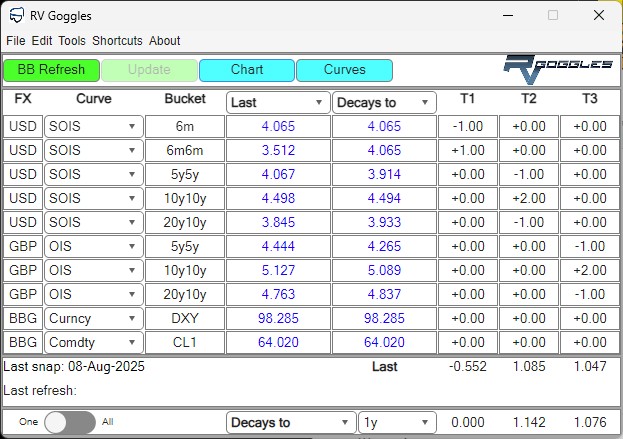The height and width of the screenshot is (439, 623).
Task: Click the FX cell USD in 6m row
Action: click(23, 127)
